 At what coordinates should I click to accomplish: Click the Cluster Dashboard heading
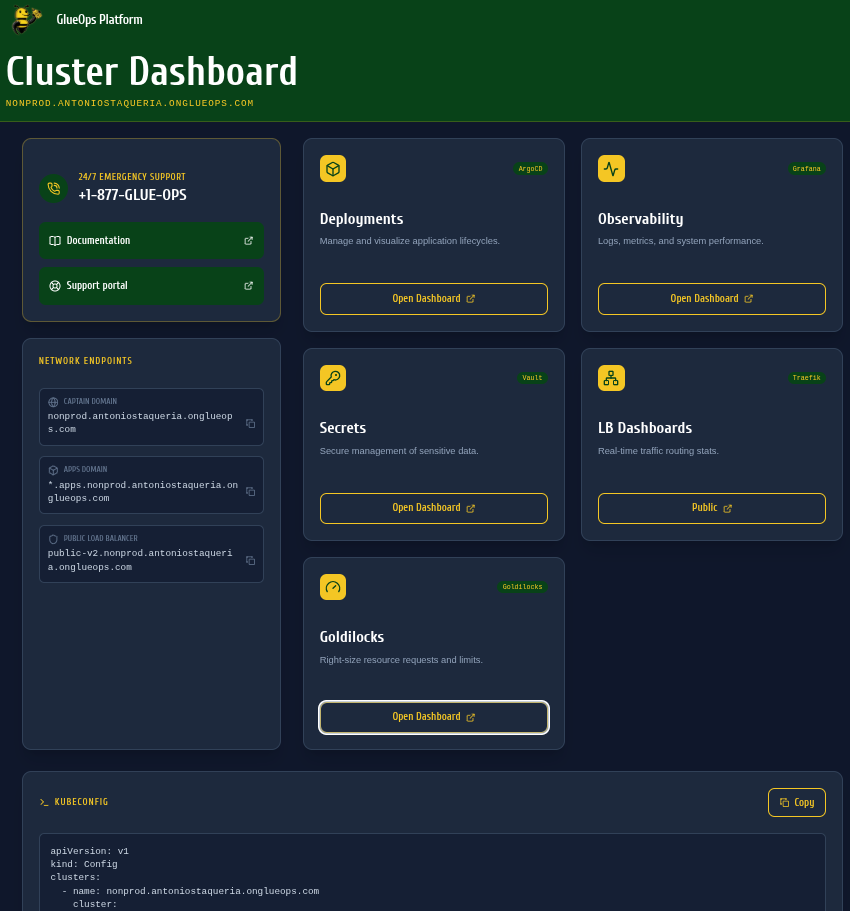click(x=152, y=71)
